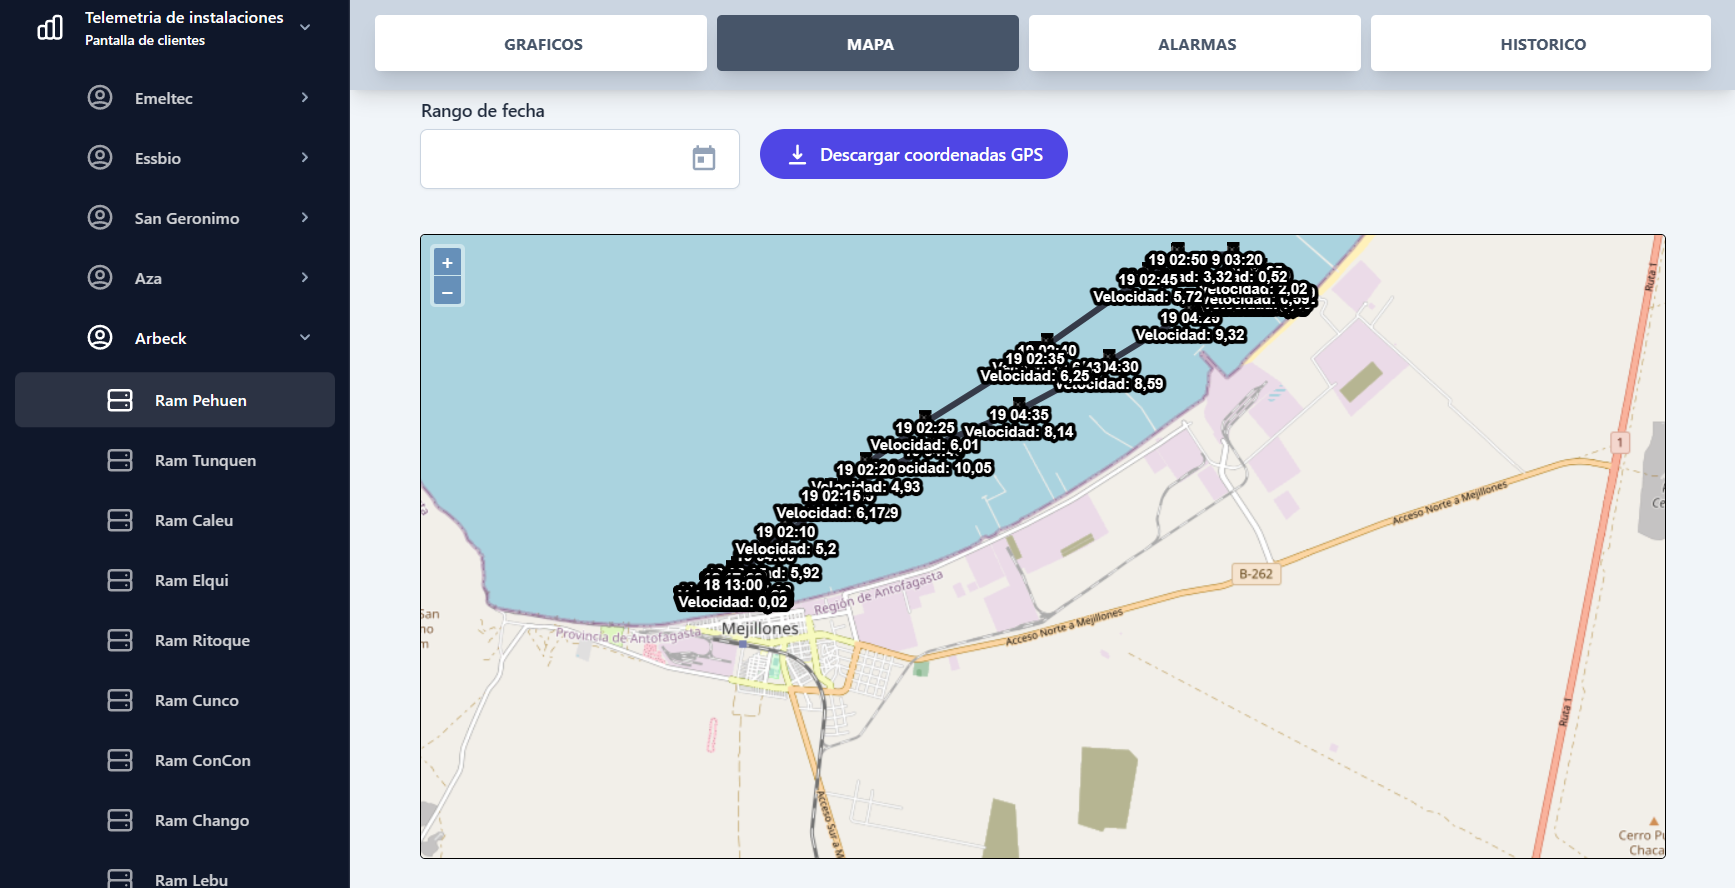Click the 19 02:10 Velocidad 5,2 marker
Image resolution: width=1735 pixels, height=888 pixels.
tap(786, 540)
